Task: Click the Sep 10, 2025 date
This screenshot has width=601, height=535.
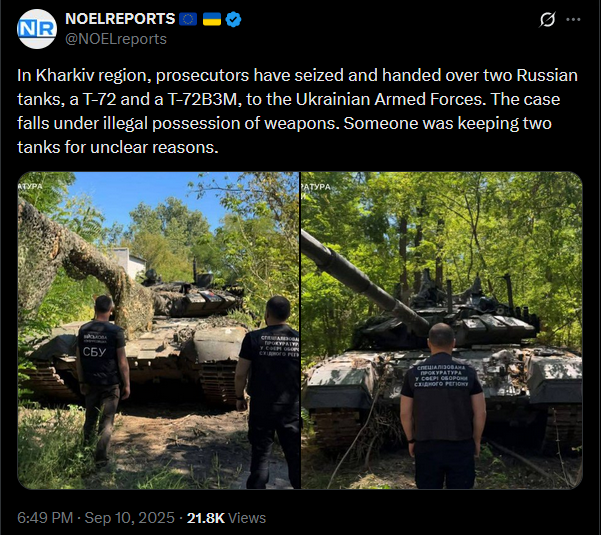Action: [129, 518]
